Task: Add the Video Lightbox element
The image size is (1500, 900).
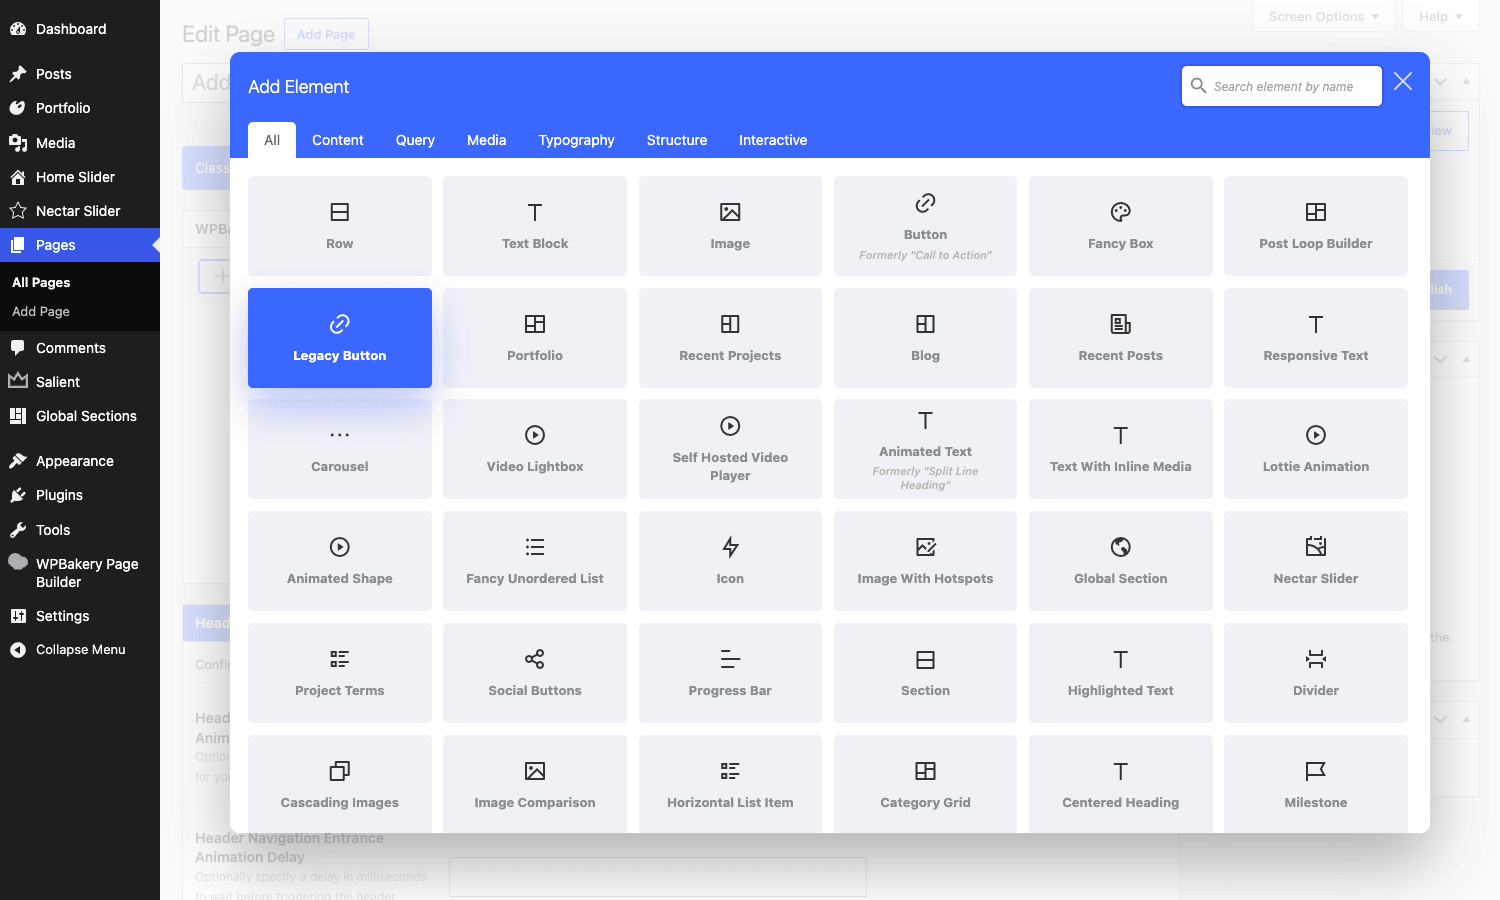Action: (535, 449)
